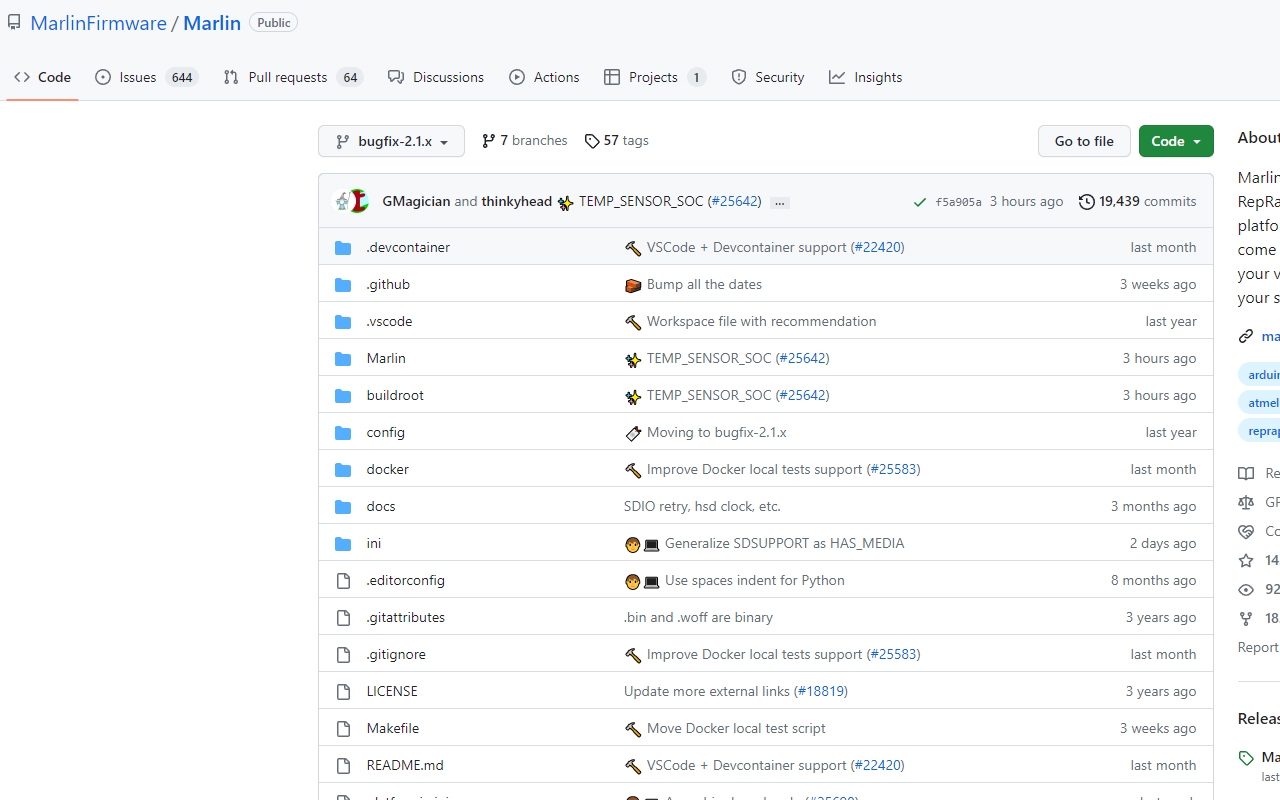
Task: Click the green commit status checkmark
Action: pyautogui.click(x=920, y=202)
